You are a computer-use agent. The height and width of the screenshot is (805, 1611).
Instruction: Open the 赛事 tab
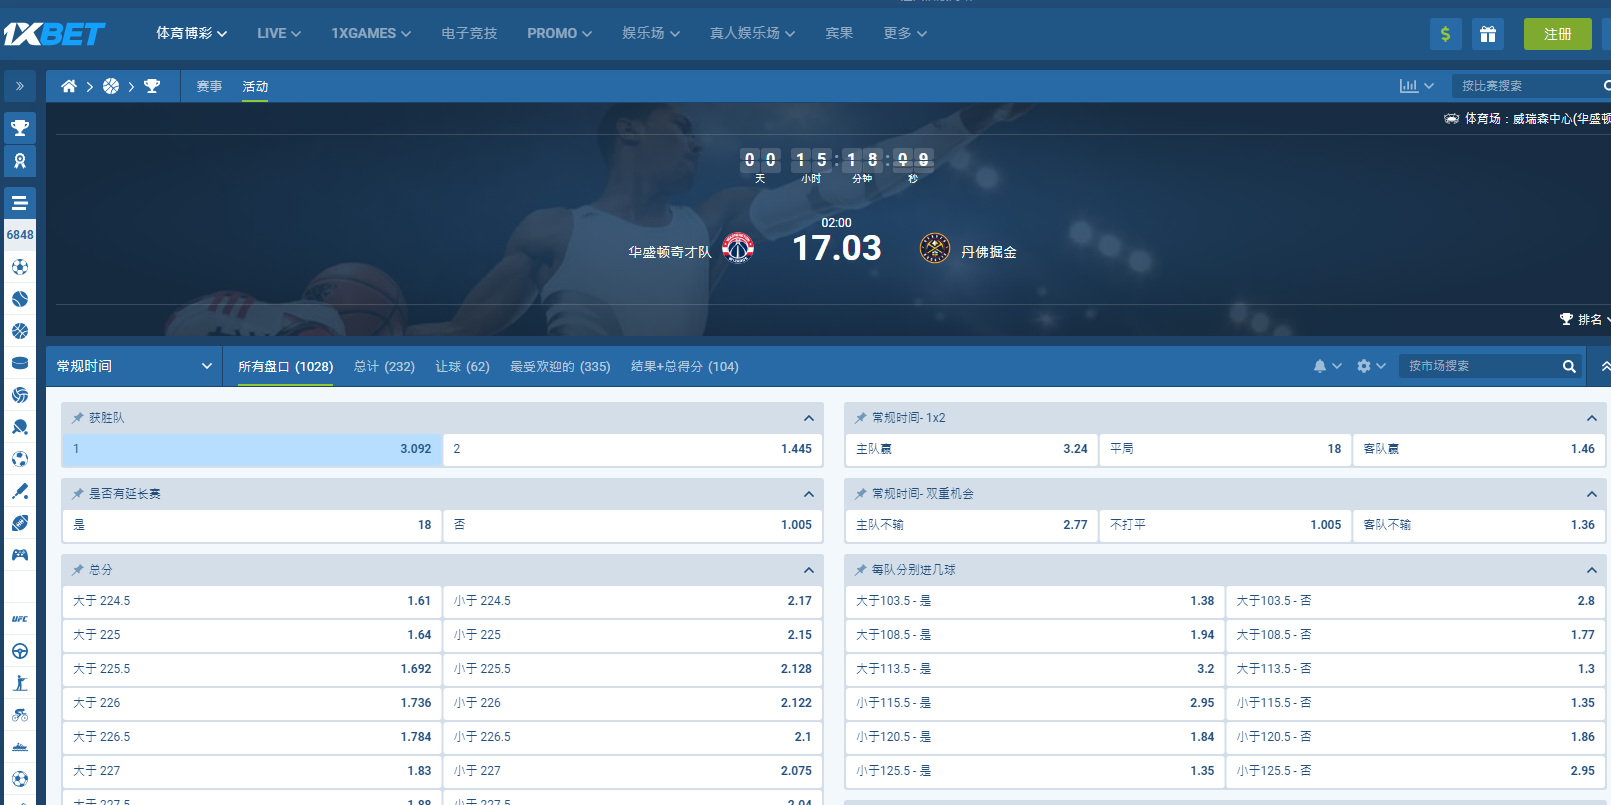tap(209, 87)
